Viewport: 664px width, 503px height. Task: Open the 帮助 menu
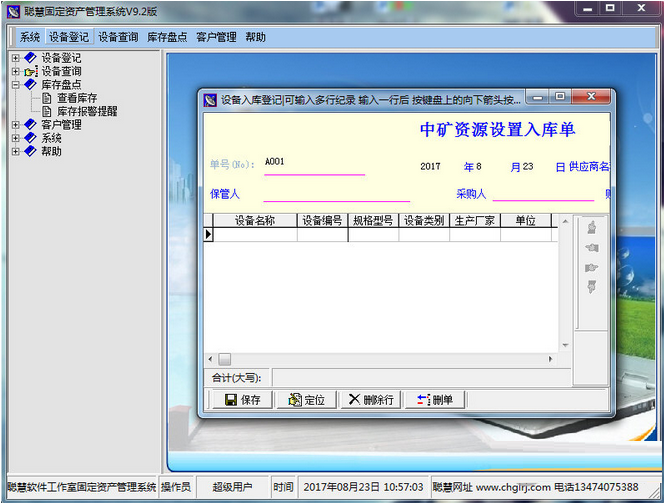255,37
